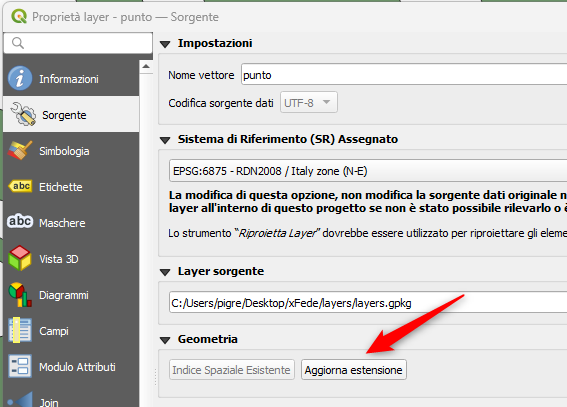This screenshot has height=407, width=567.
Task: Open the Maschere abc icon
Action: point(20,221)
